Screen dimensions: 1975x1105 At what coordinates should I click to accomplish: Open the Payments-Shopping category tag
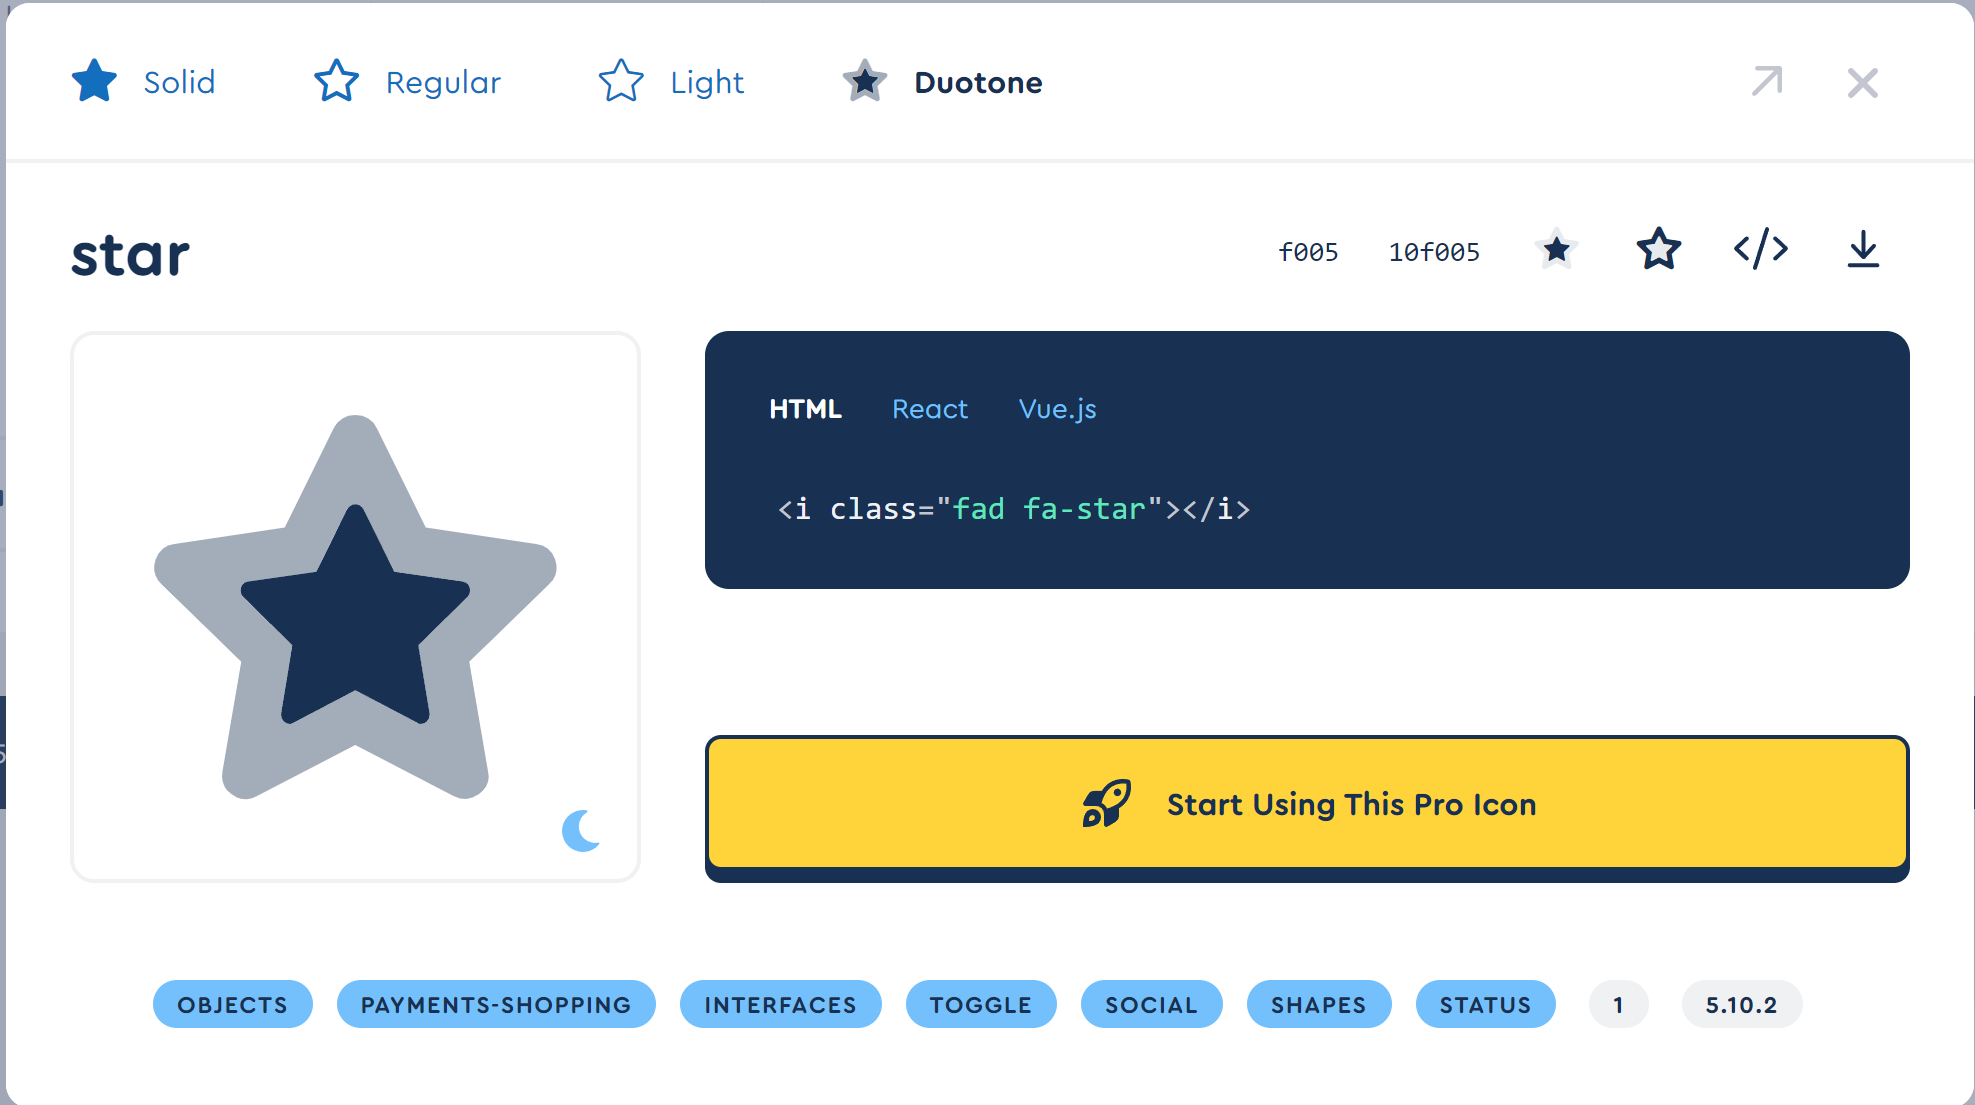pyautogui.click(x=496, y=1004)
